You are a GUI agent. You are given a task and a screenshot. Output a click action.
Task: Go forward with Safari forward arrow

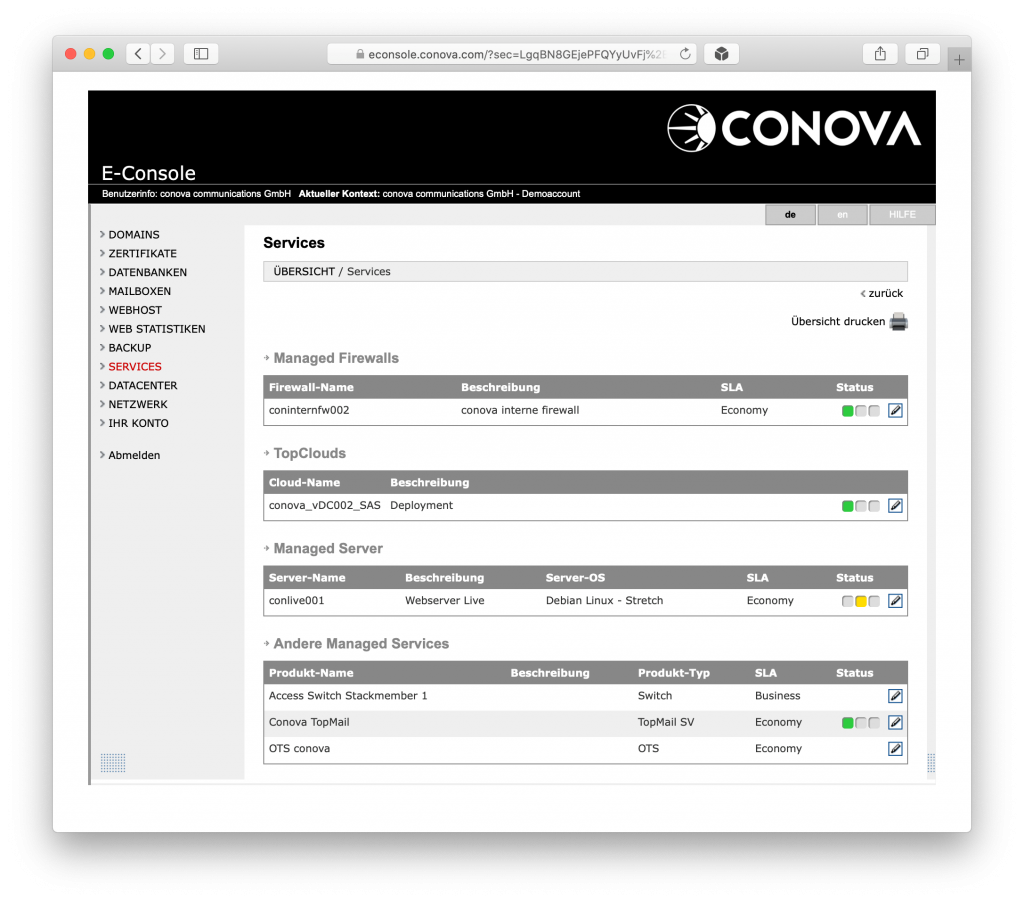(x=163, y=54)
